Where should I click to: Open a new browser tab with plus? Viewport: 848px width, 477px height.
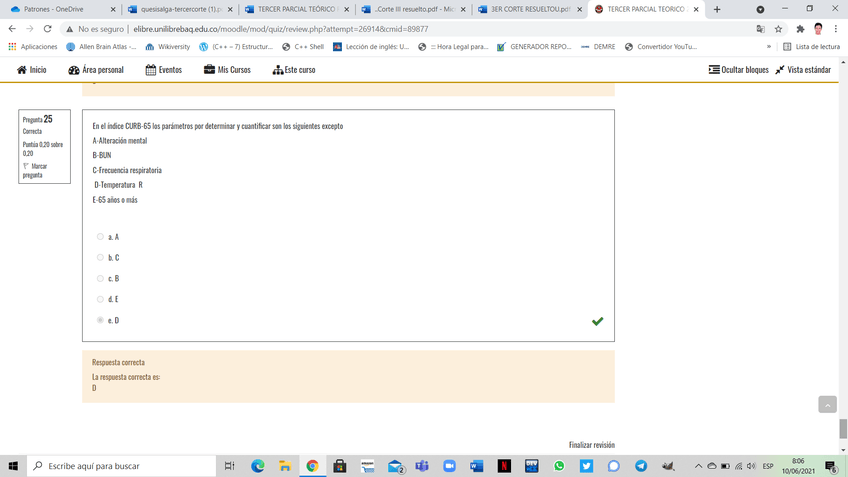pos(717,9)
